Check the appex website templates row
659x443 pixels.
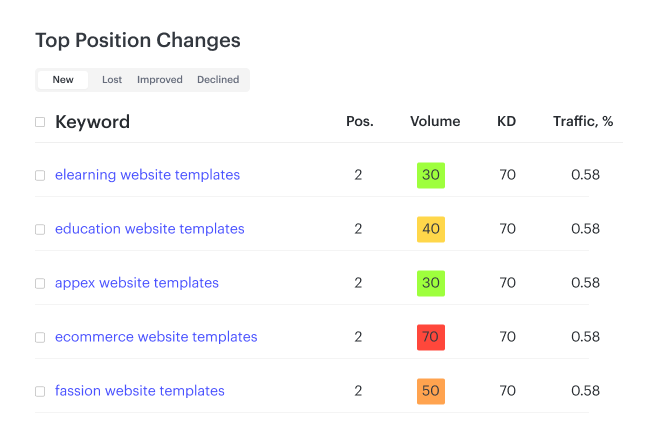pos(40,283)
